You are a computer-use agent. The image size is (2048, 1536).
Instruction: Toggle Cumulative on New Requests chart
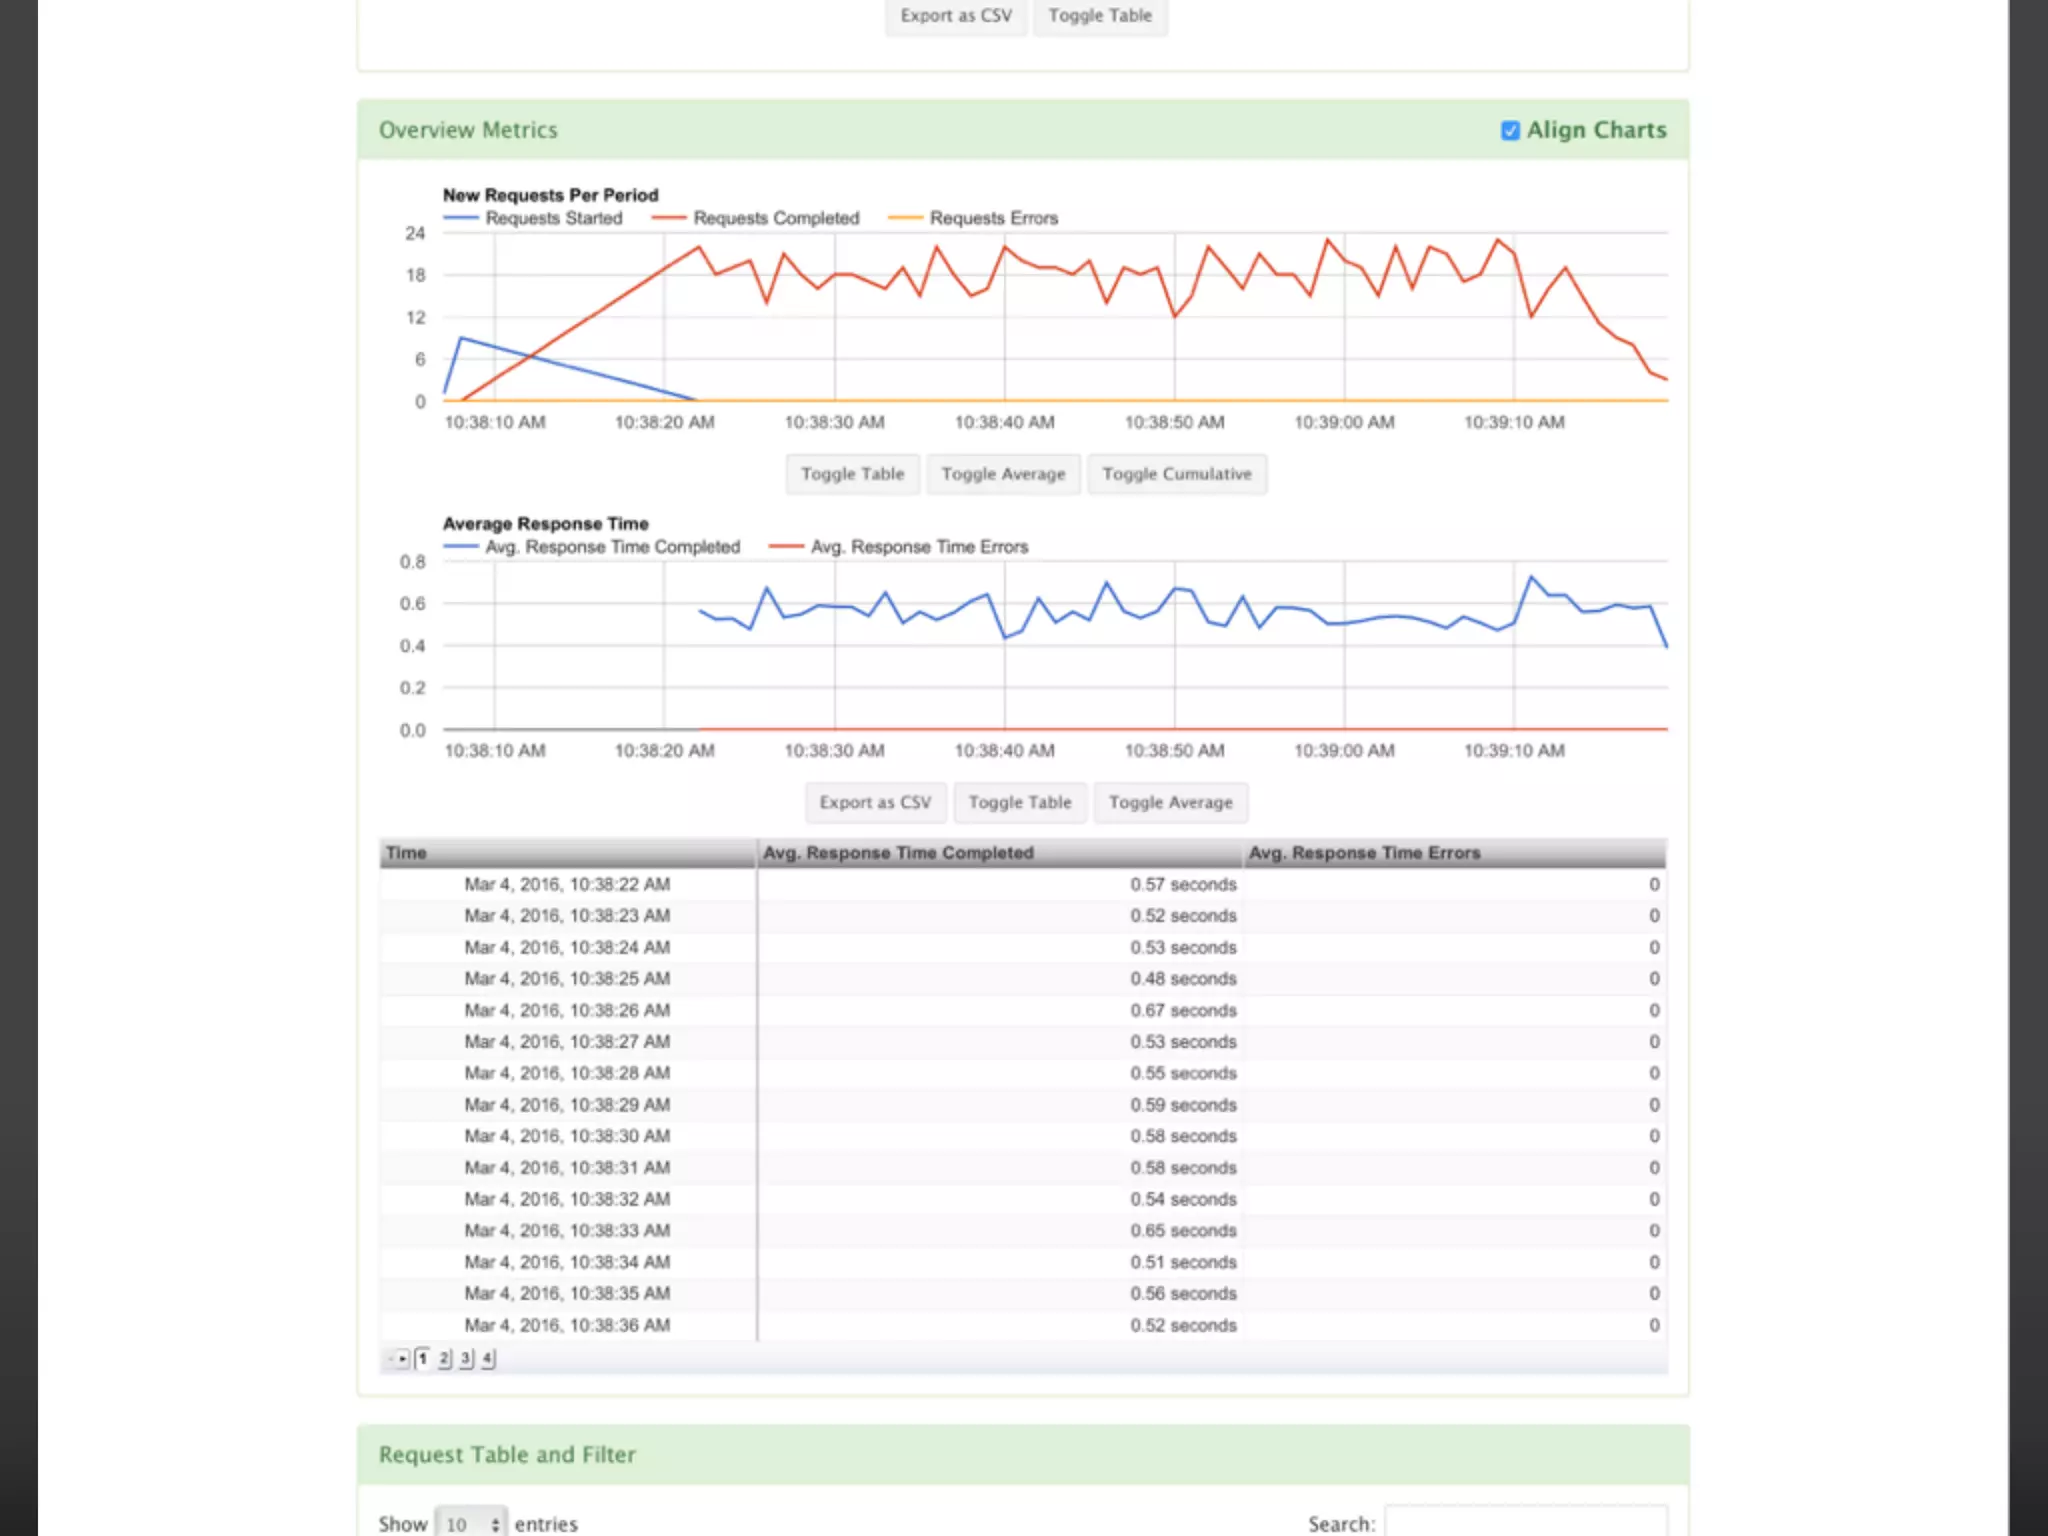[1176, 474]
